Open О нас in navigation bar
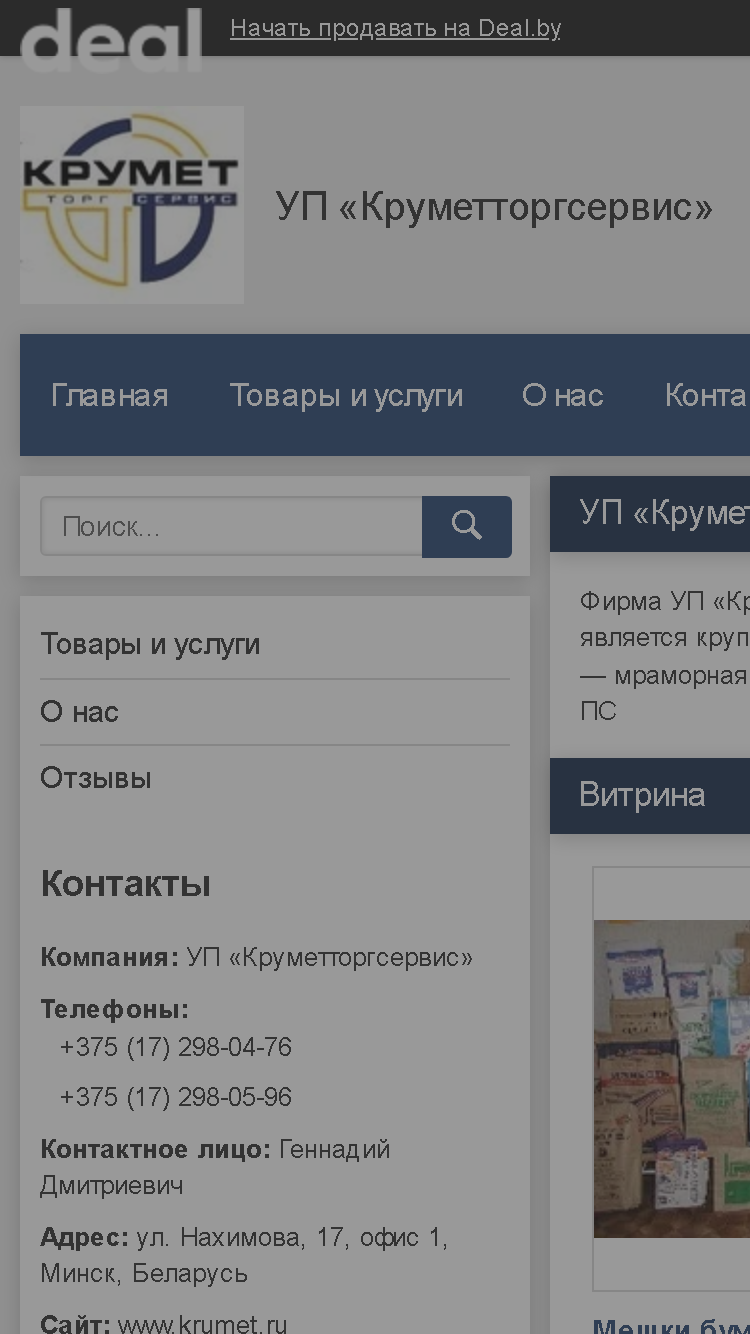Screen dimensions: 750x1334 coord(563,395)
